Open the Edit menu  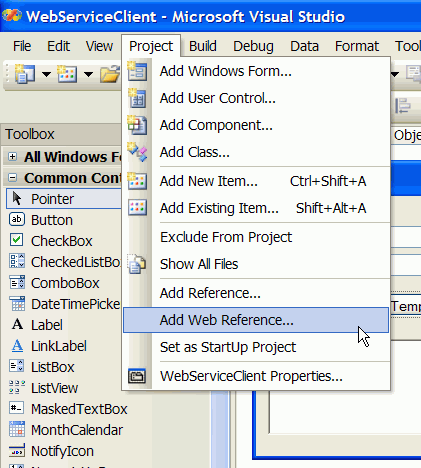(58, 46)
